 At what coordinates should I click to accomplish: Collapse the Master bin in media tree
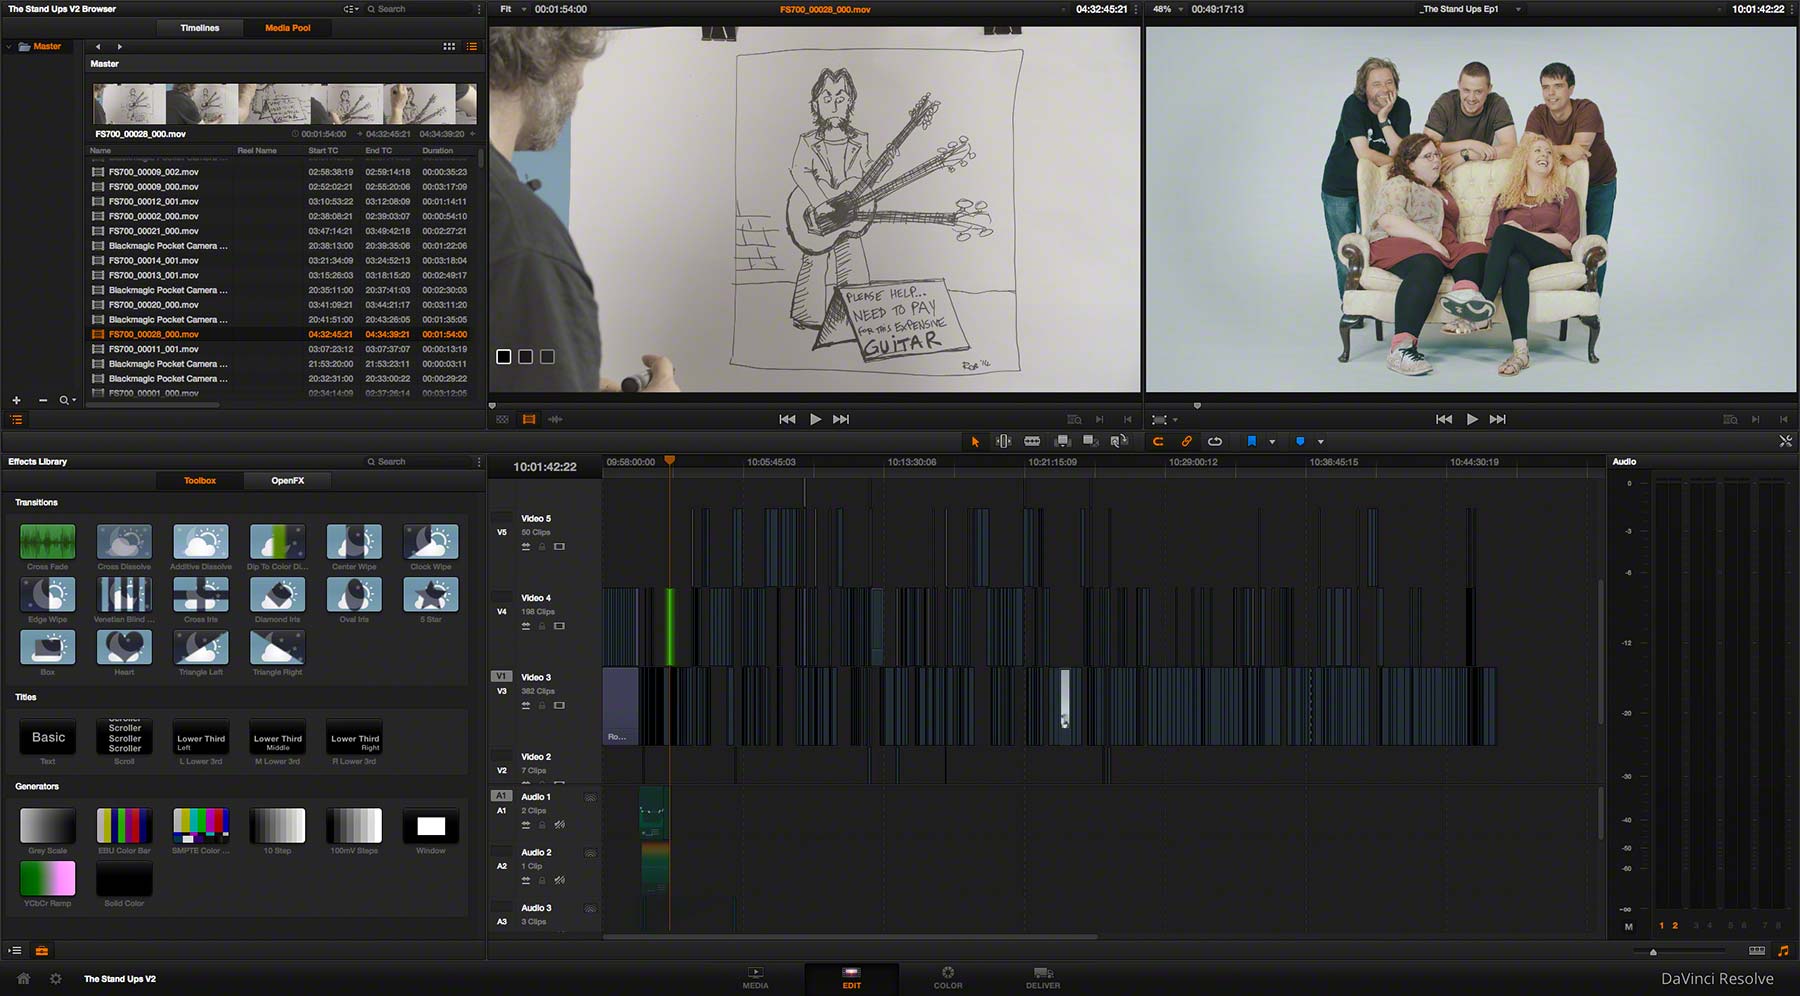pos(9,46)
